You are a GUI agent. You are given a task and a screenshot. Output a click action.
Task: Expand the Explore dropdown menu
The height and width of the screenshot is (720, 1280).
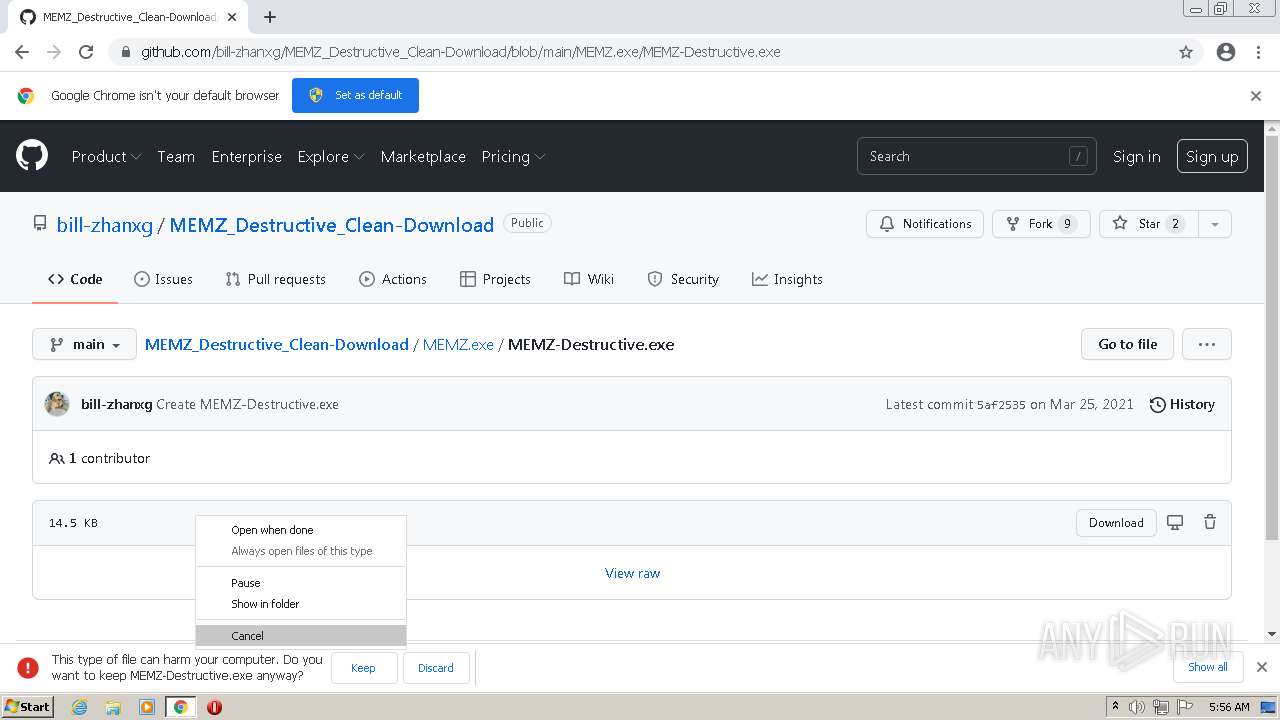tap(331, 156)
